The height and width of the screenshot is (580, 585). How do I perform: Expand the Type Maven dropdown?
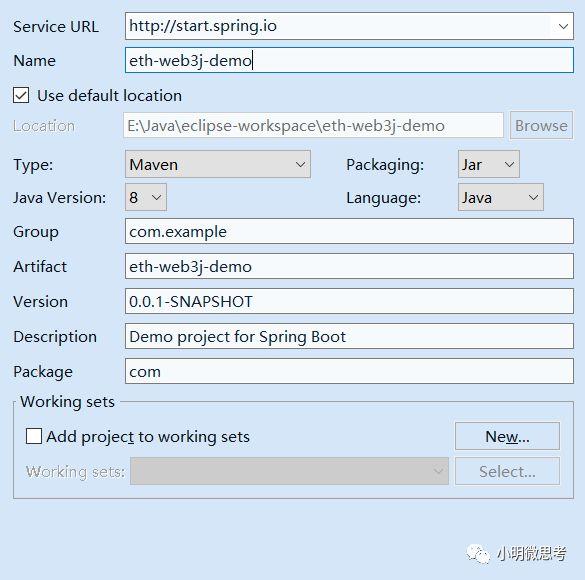click(218, 164)
